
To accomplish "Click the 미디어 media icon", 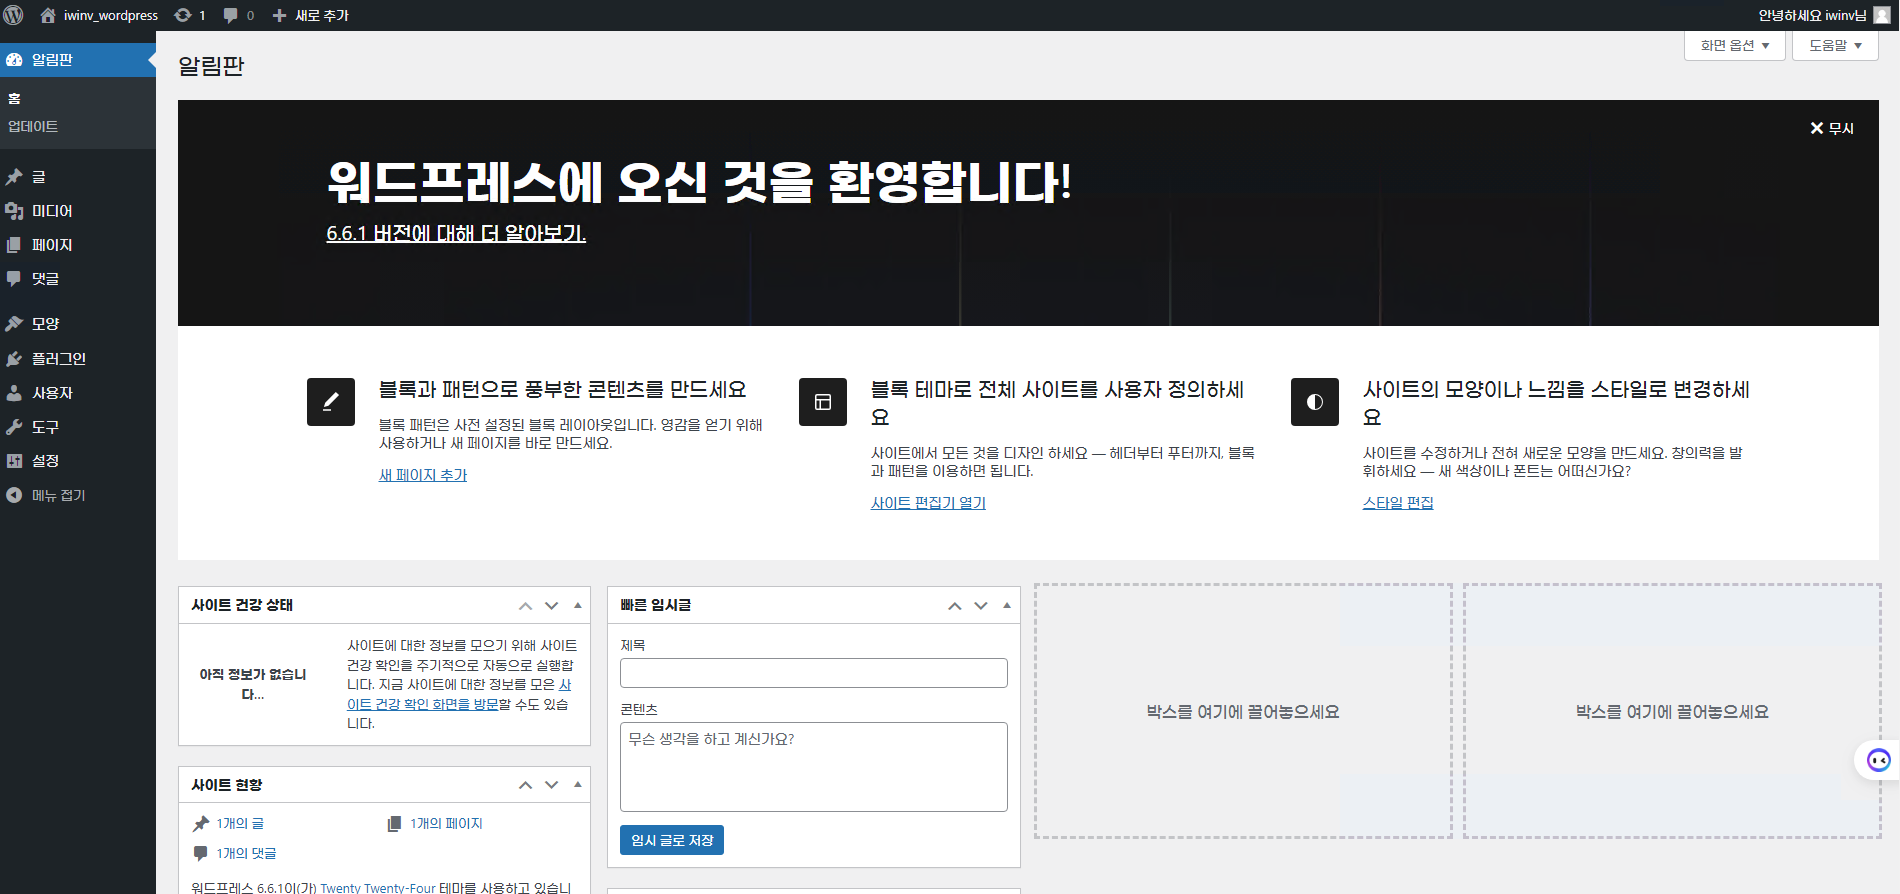I will [x=14, y=211].
